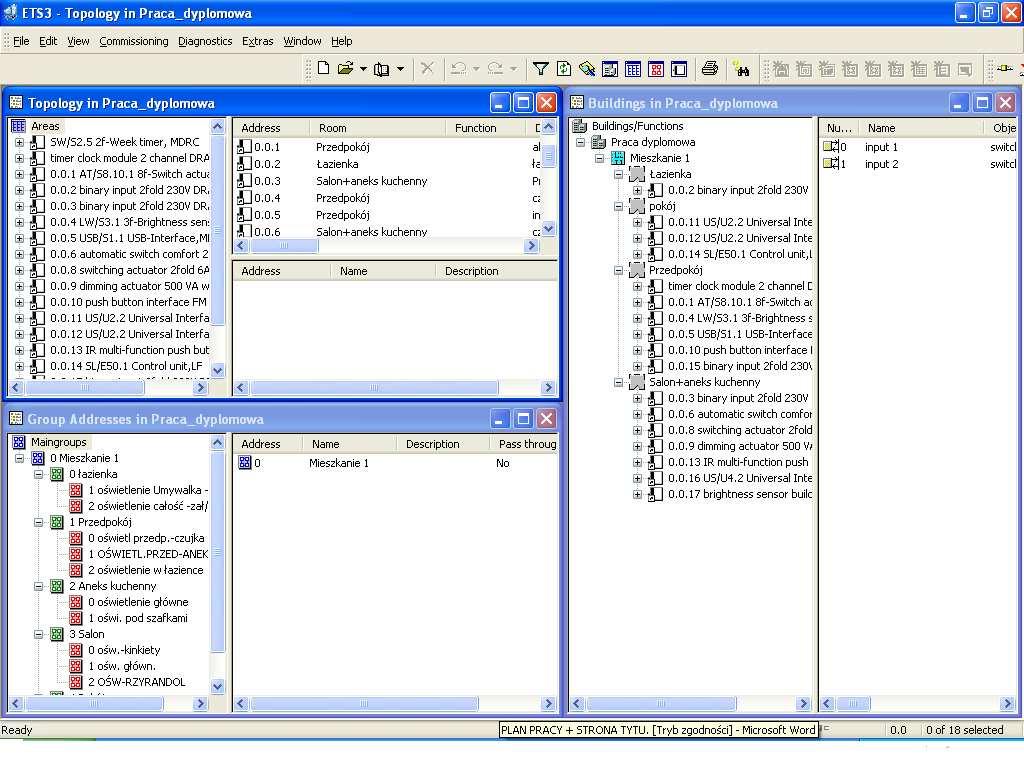Viewport: 1024px width, 768px height.
Task: Select input 2 row in Buildings object list
Action: (x=920, y=164)
